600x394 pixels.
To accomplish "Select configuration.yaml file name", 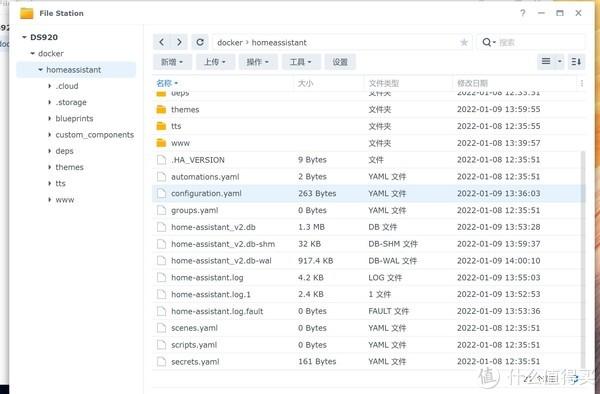I will [x=206, y=194].
